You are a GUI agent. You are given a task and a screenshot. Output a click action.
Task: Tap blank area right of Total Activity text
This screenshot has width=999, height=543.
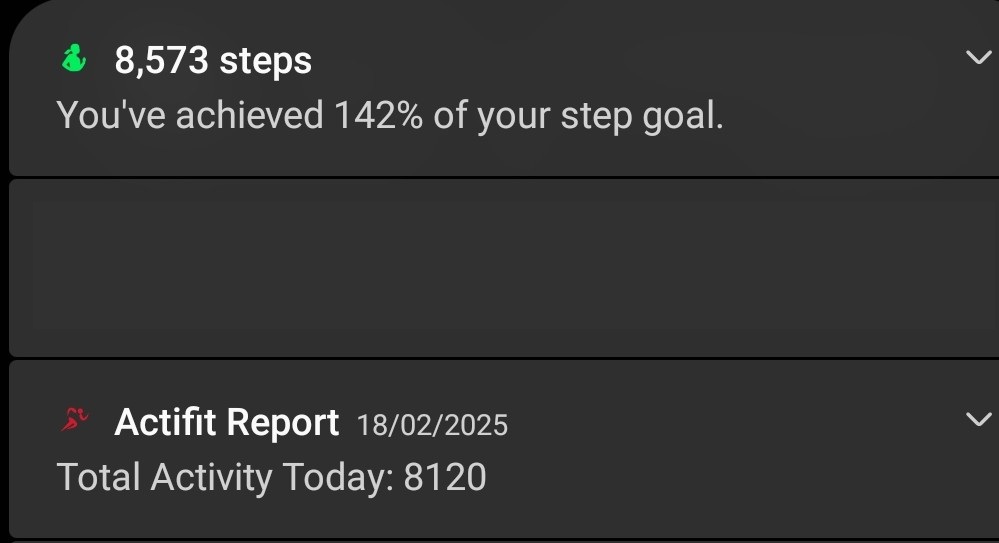pos(733,477)
